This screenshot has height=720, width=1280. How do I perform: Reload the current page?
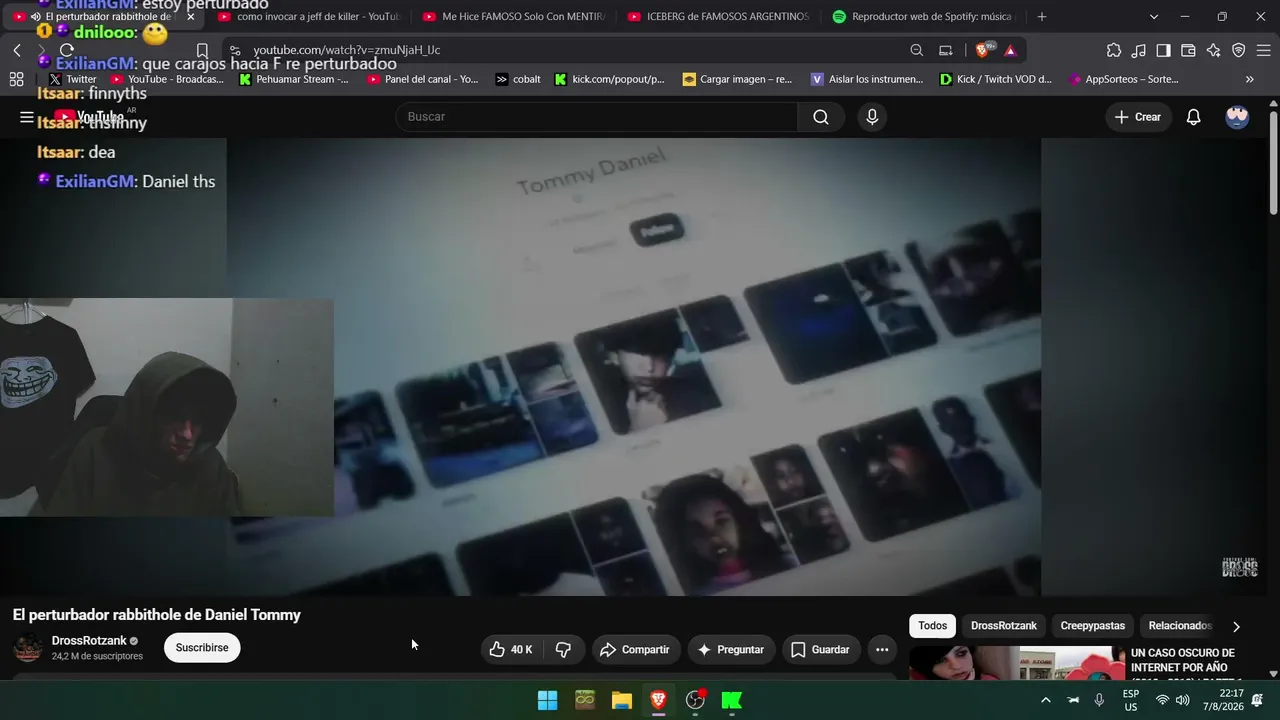(67, 50)
